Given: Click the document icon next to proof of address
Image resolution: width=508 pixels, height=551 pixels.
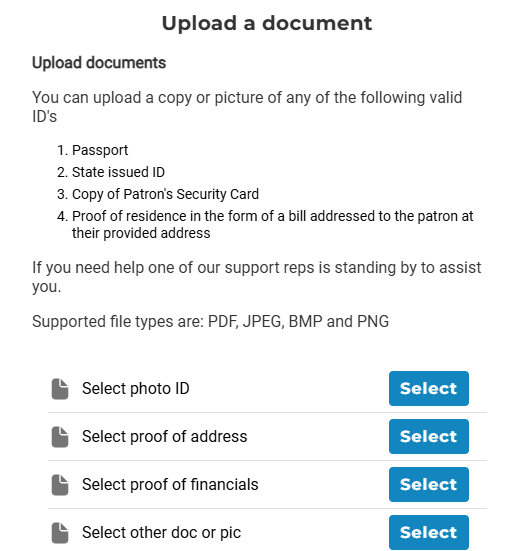Looking at the screenshot, I should pyautogui.click(x=60, y=437).
